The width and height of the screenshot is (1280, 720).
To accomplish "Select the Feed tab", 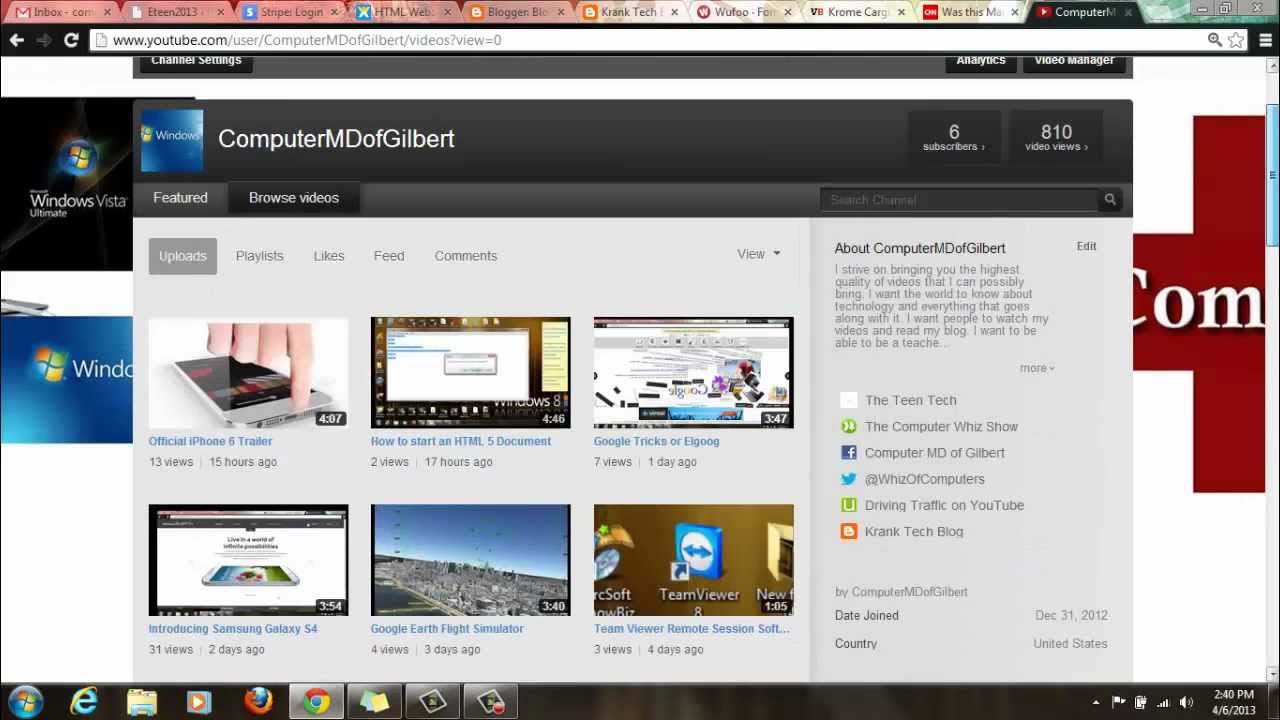I will coord(389,256).
